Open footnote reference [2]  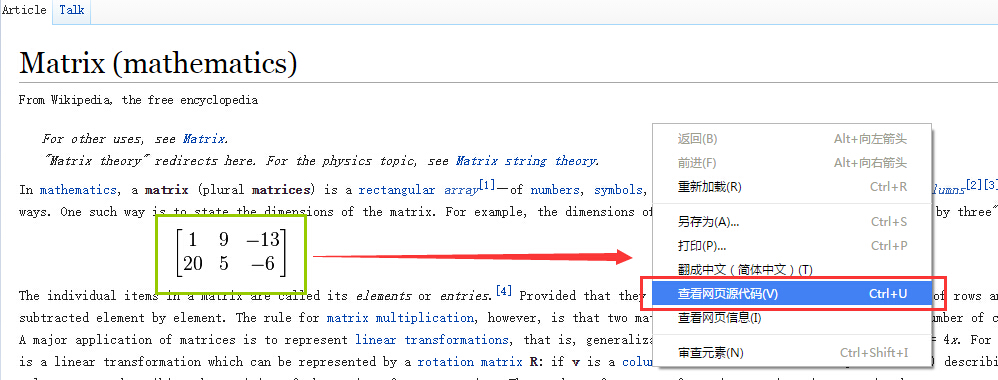click(x=974, y=185)
